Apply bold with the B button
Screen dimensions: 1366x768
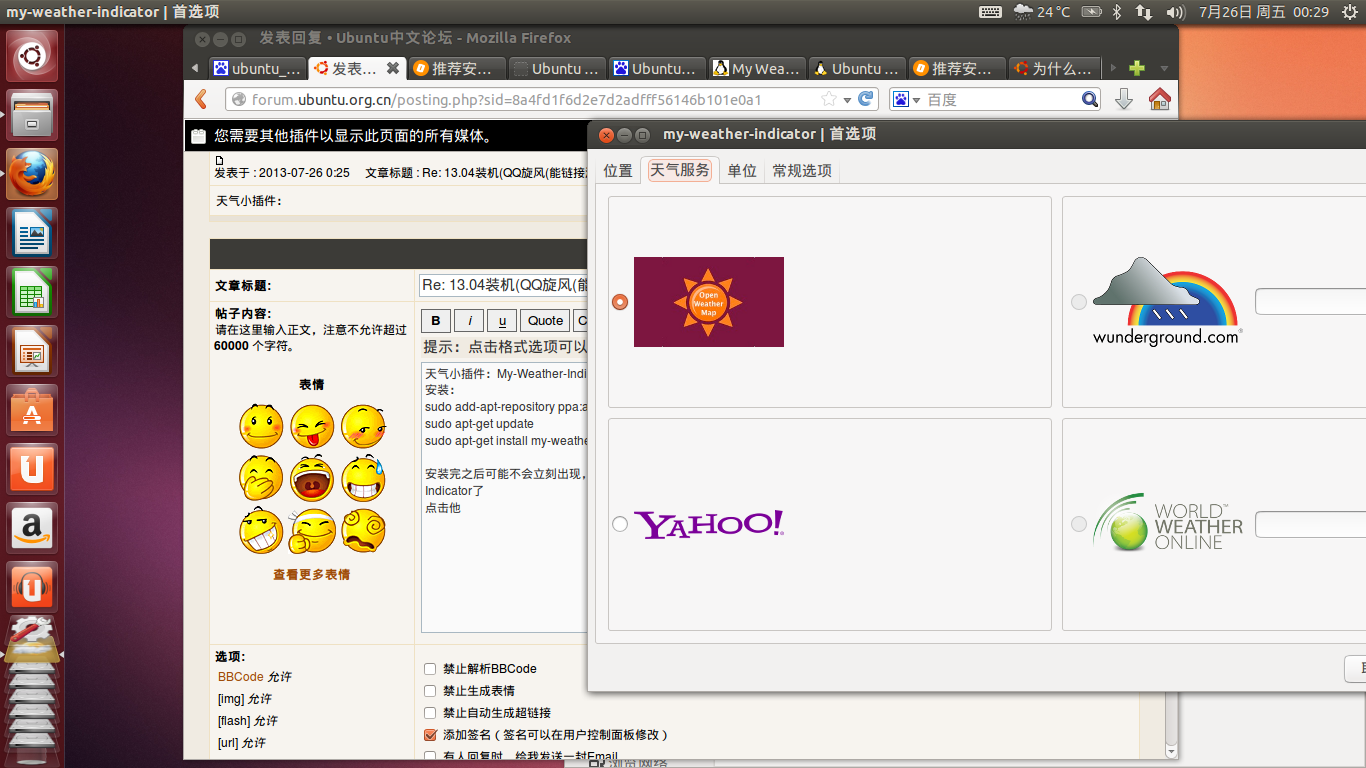coord(435,320)
